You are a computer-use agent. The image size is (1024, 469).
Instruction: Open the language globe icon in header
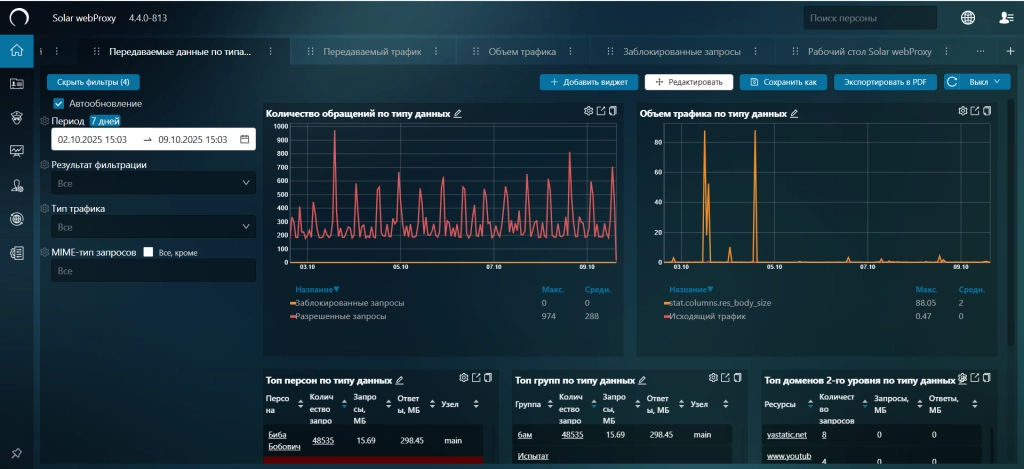pyautogui.click(x=968, y=17)
